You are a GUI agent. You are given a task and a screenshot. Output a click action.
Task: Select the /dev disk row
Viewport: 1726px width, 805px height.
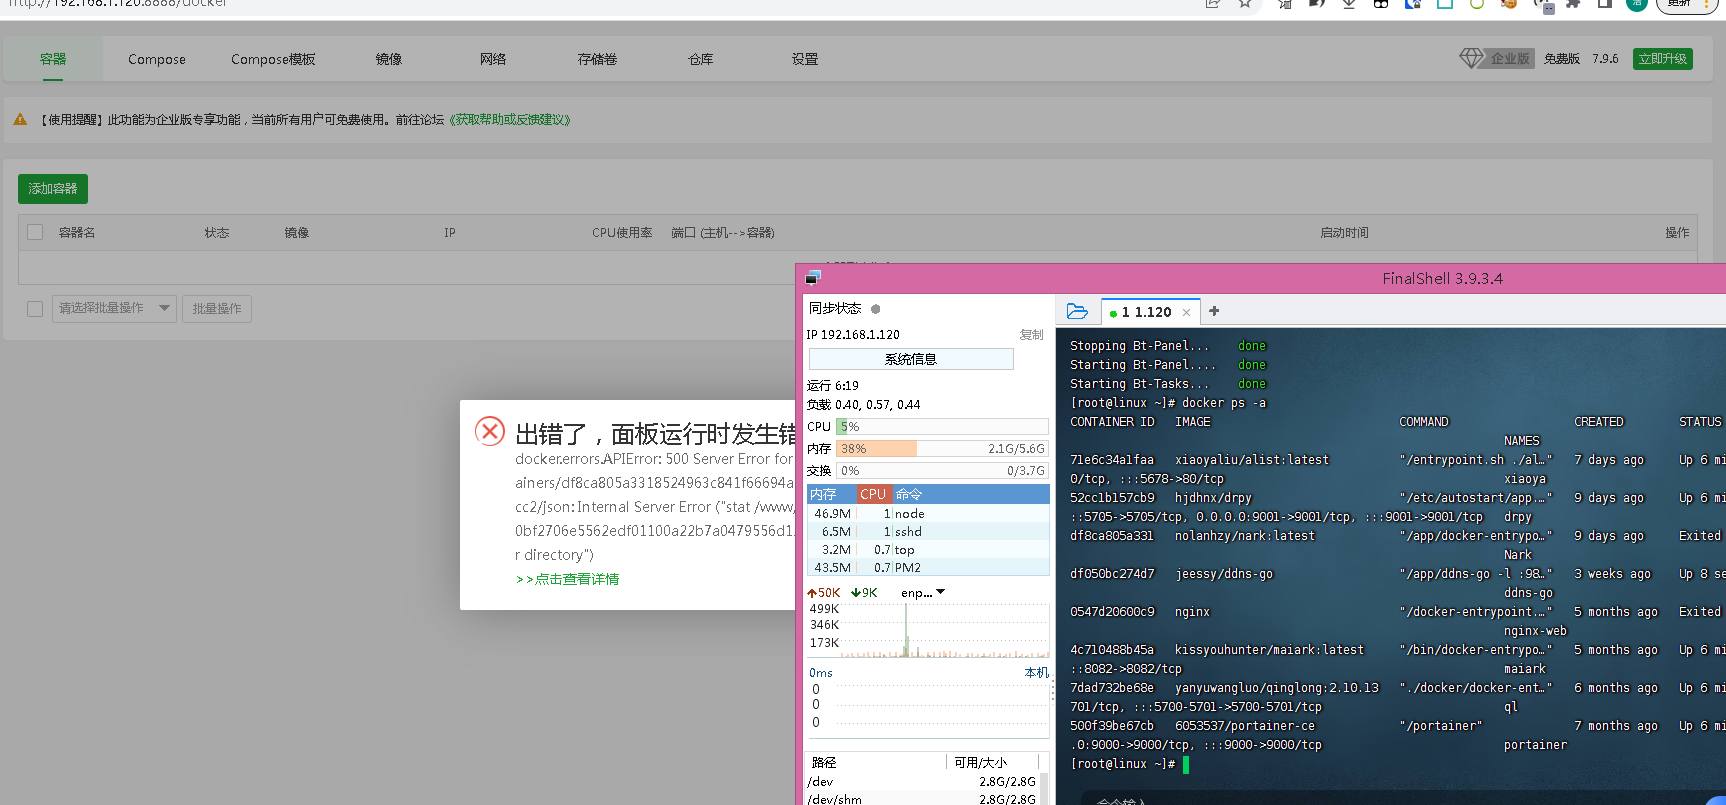point(922,782)
